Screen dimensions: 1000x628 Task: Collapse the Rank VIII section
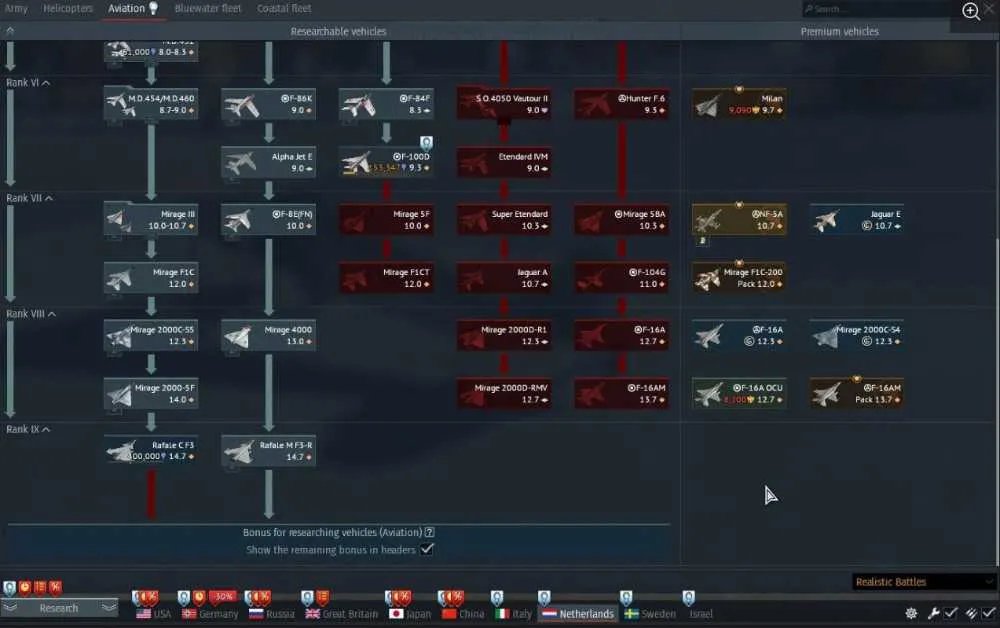point(52,314)
